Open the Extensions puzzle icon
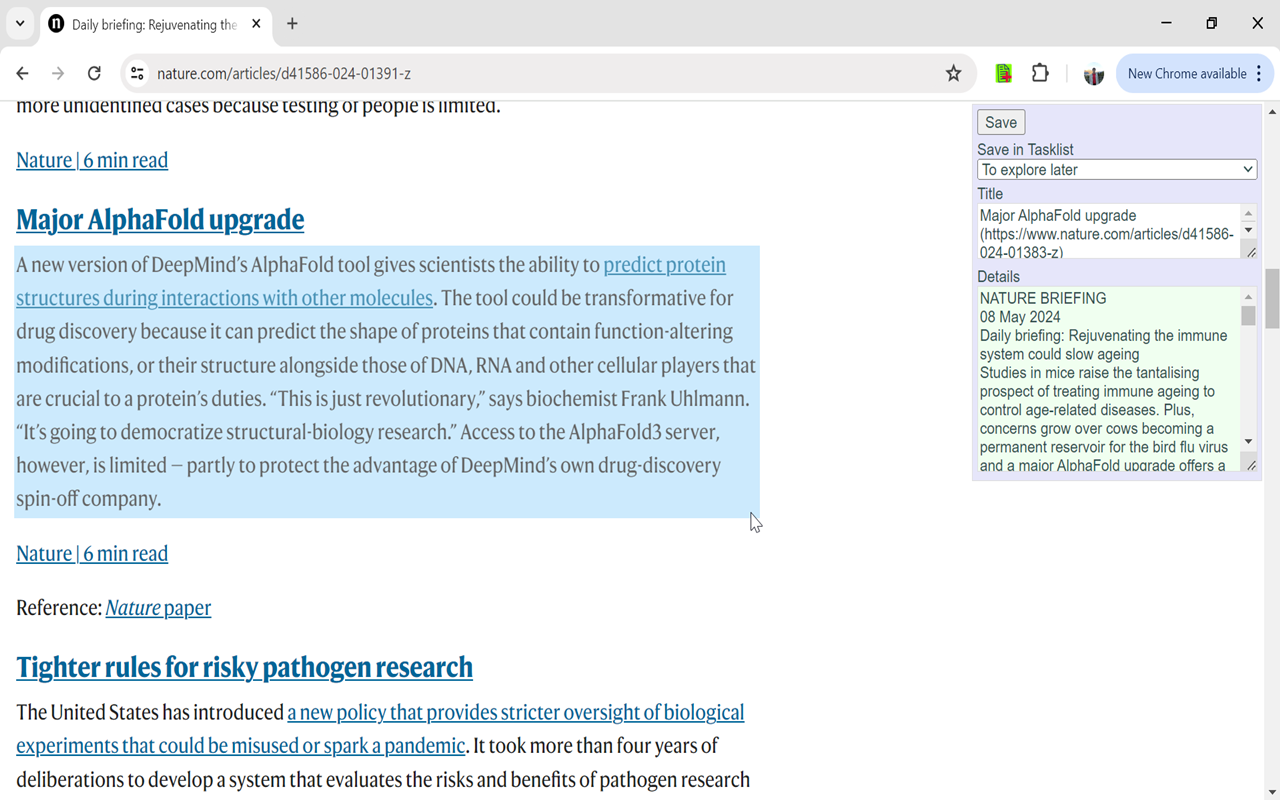The image size is (1280, 800). [1040, 73]
